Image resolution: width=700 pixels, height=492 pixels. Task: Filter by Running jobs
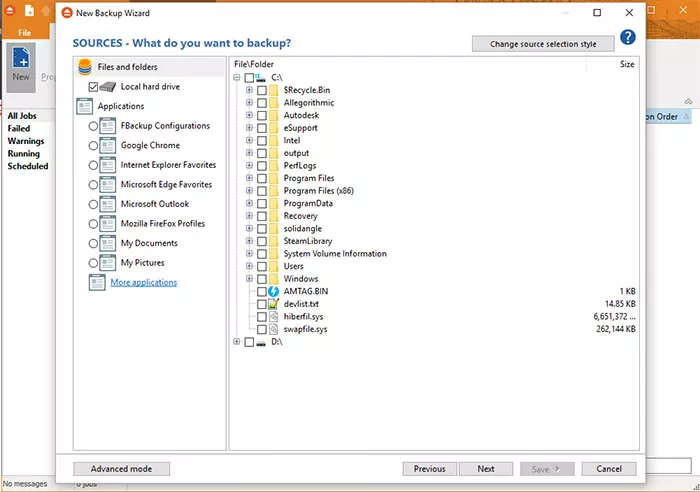tap(24, 154)
